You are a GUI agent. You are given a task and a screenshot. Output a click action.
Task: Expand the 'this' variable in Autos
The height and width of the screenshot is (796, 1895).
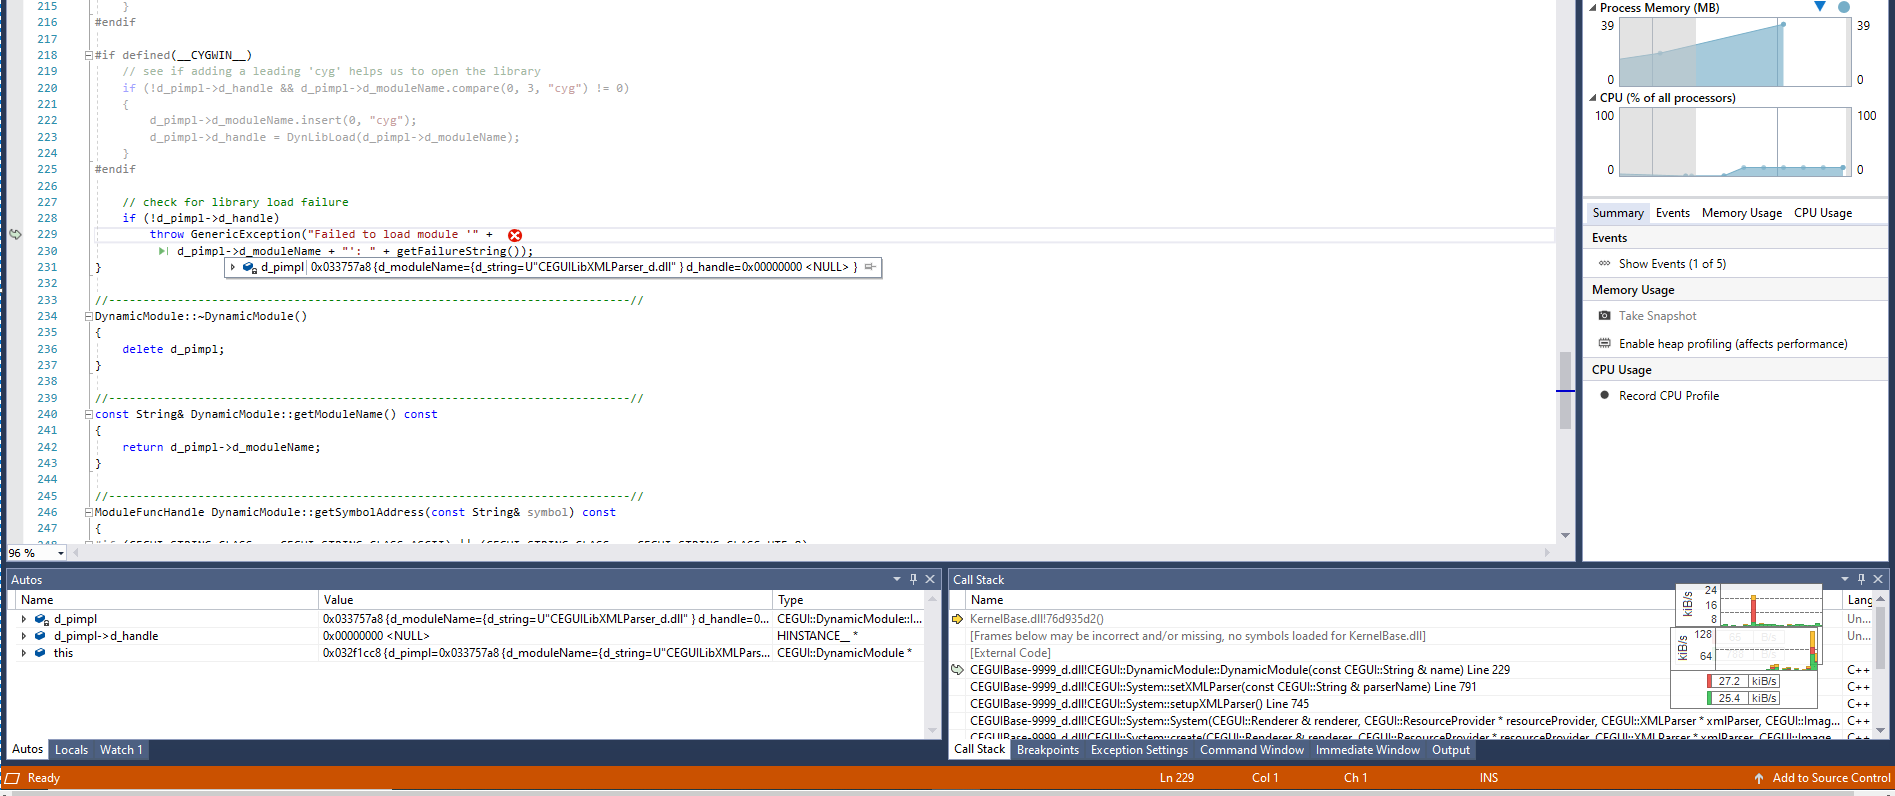pyautogui.click(x=24, y=653)
